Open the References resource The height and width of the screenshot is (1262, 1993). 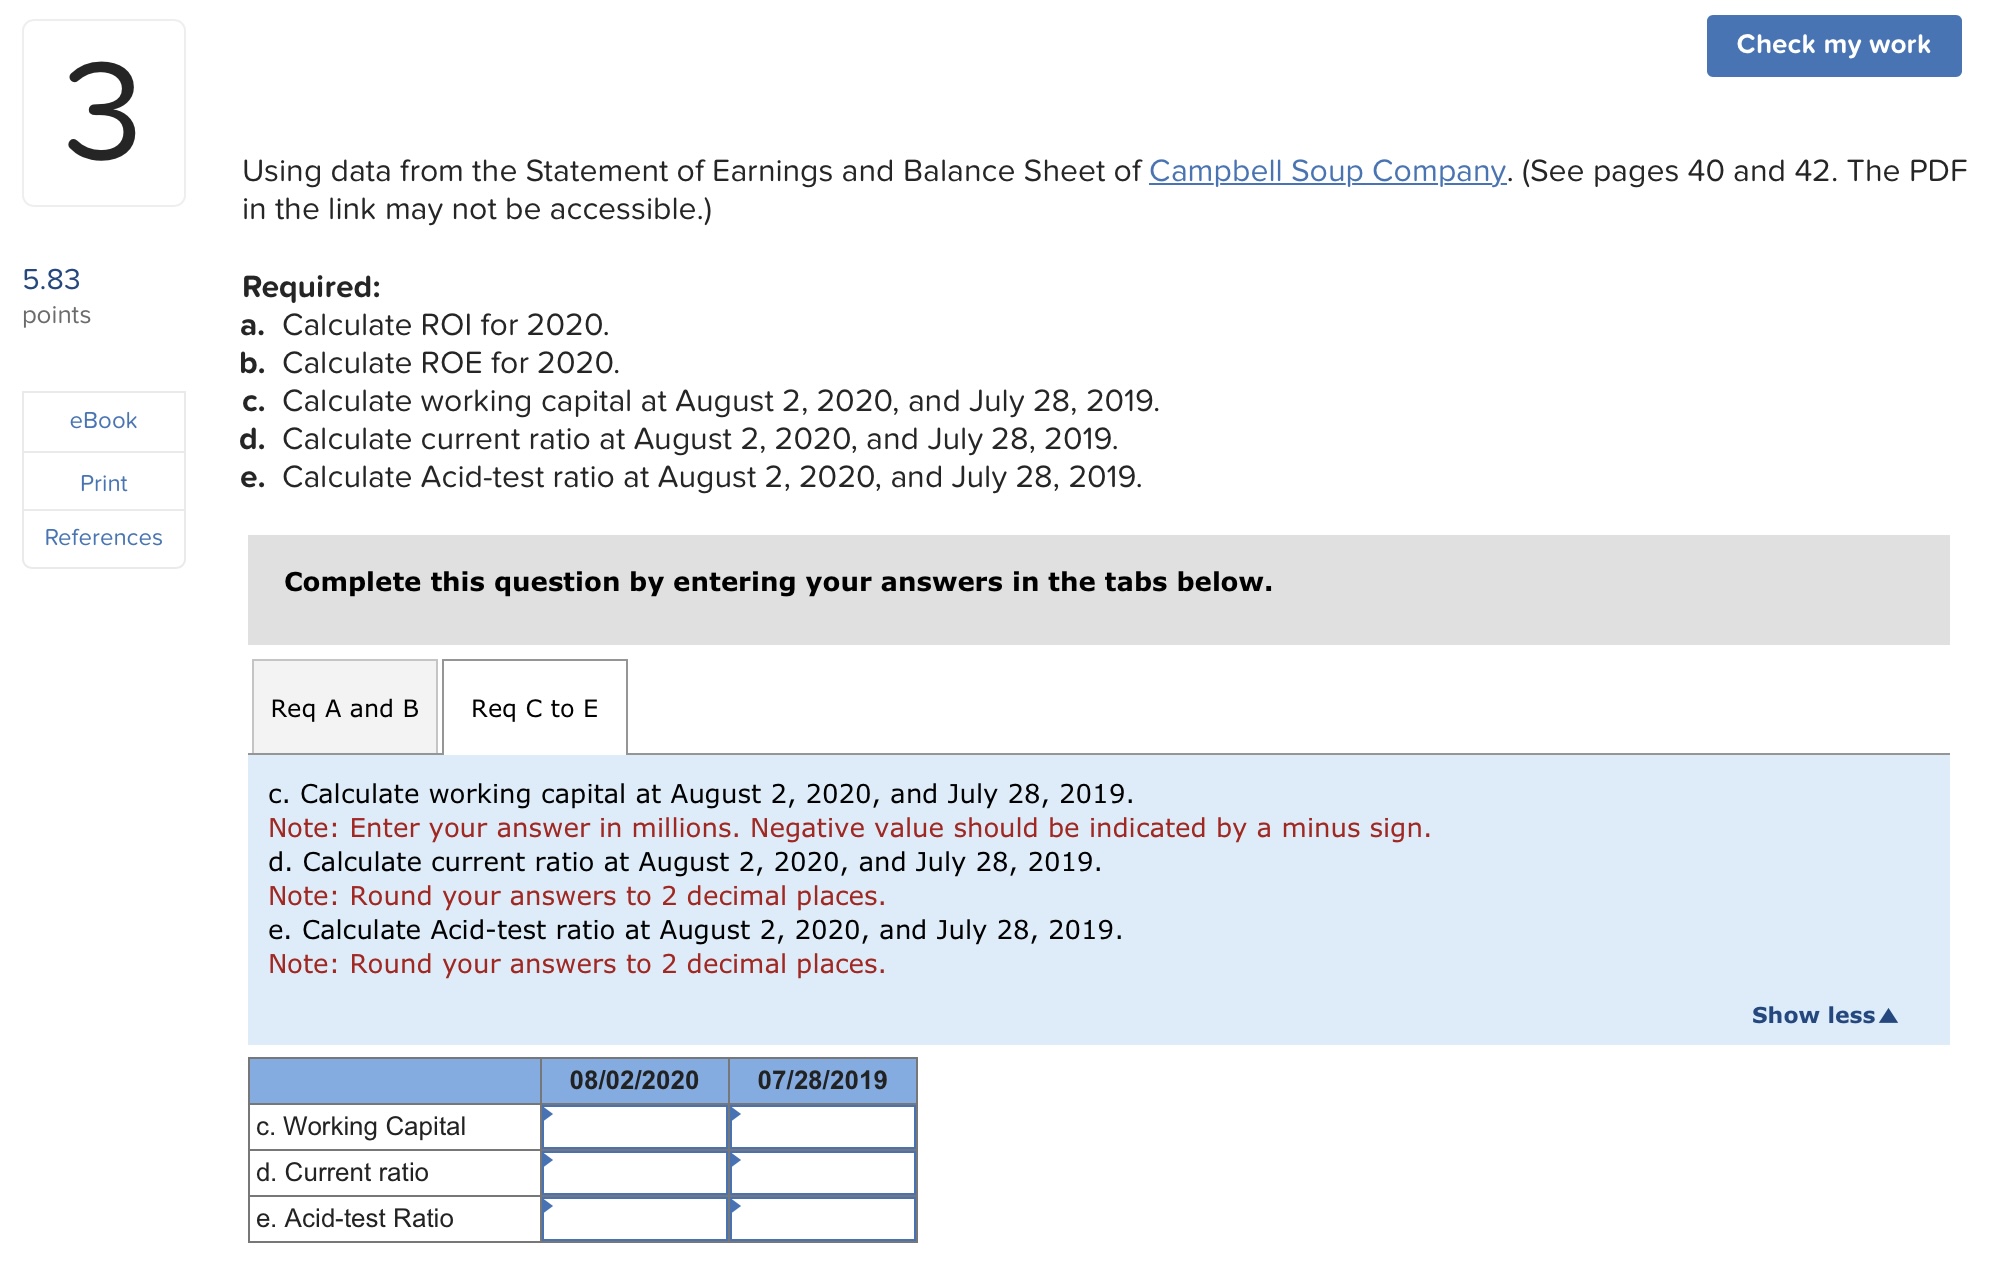pos(103,537)
